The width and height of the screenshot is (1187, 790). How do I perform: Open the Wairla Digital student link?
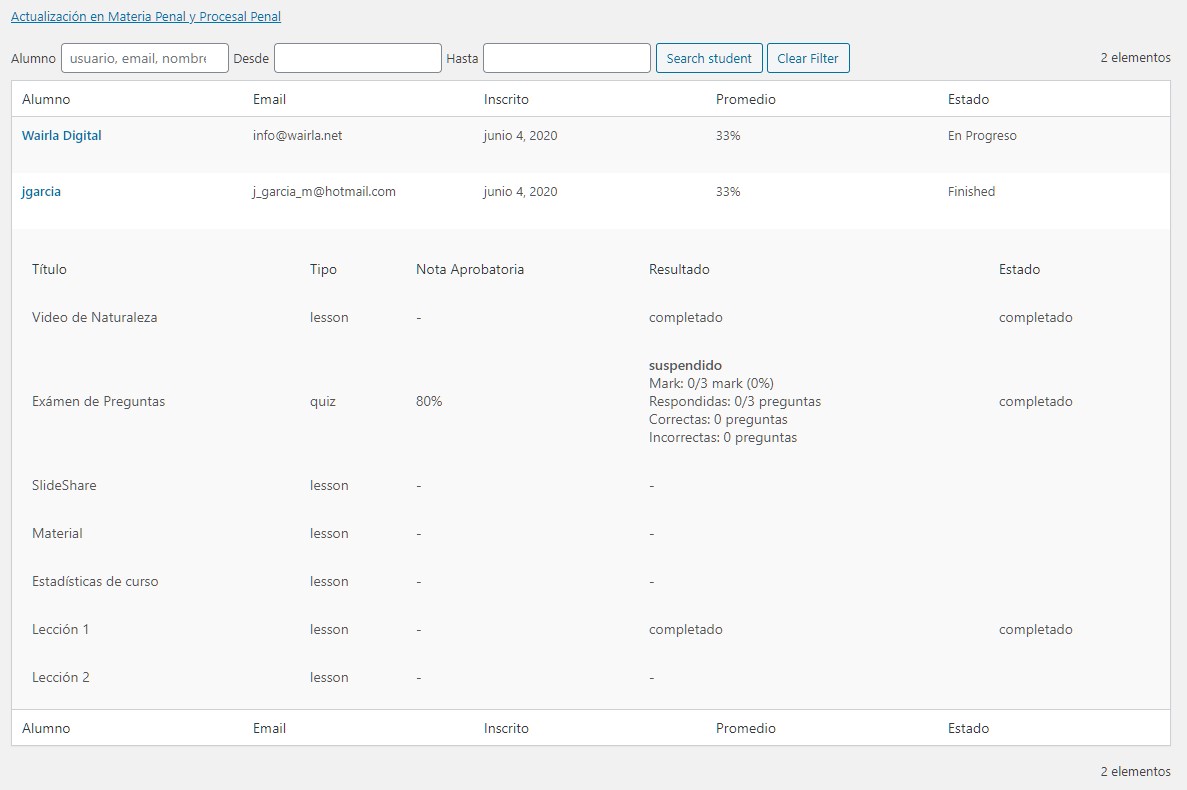click(61, 135)
